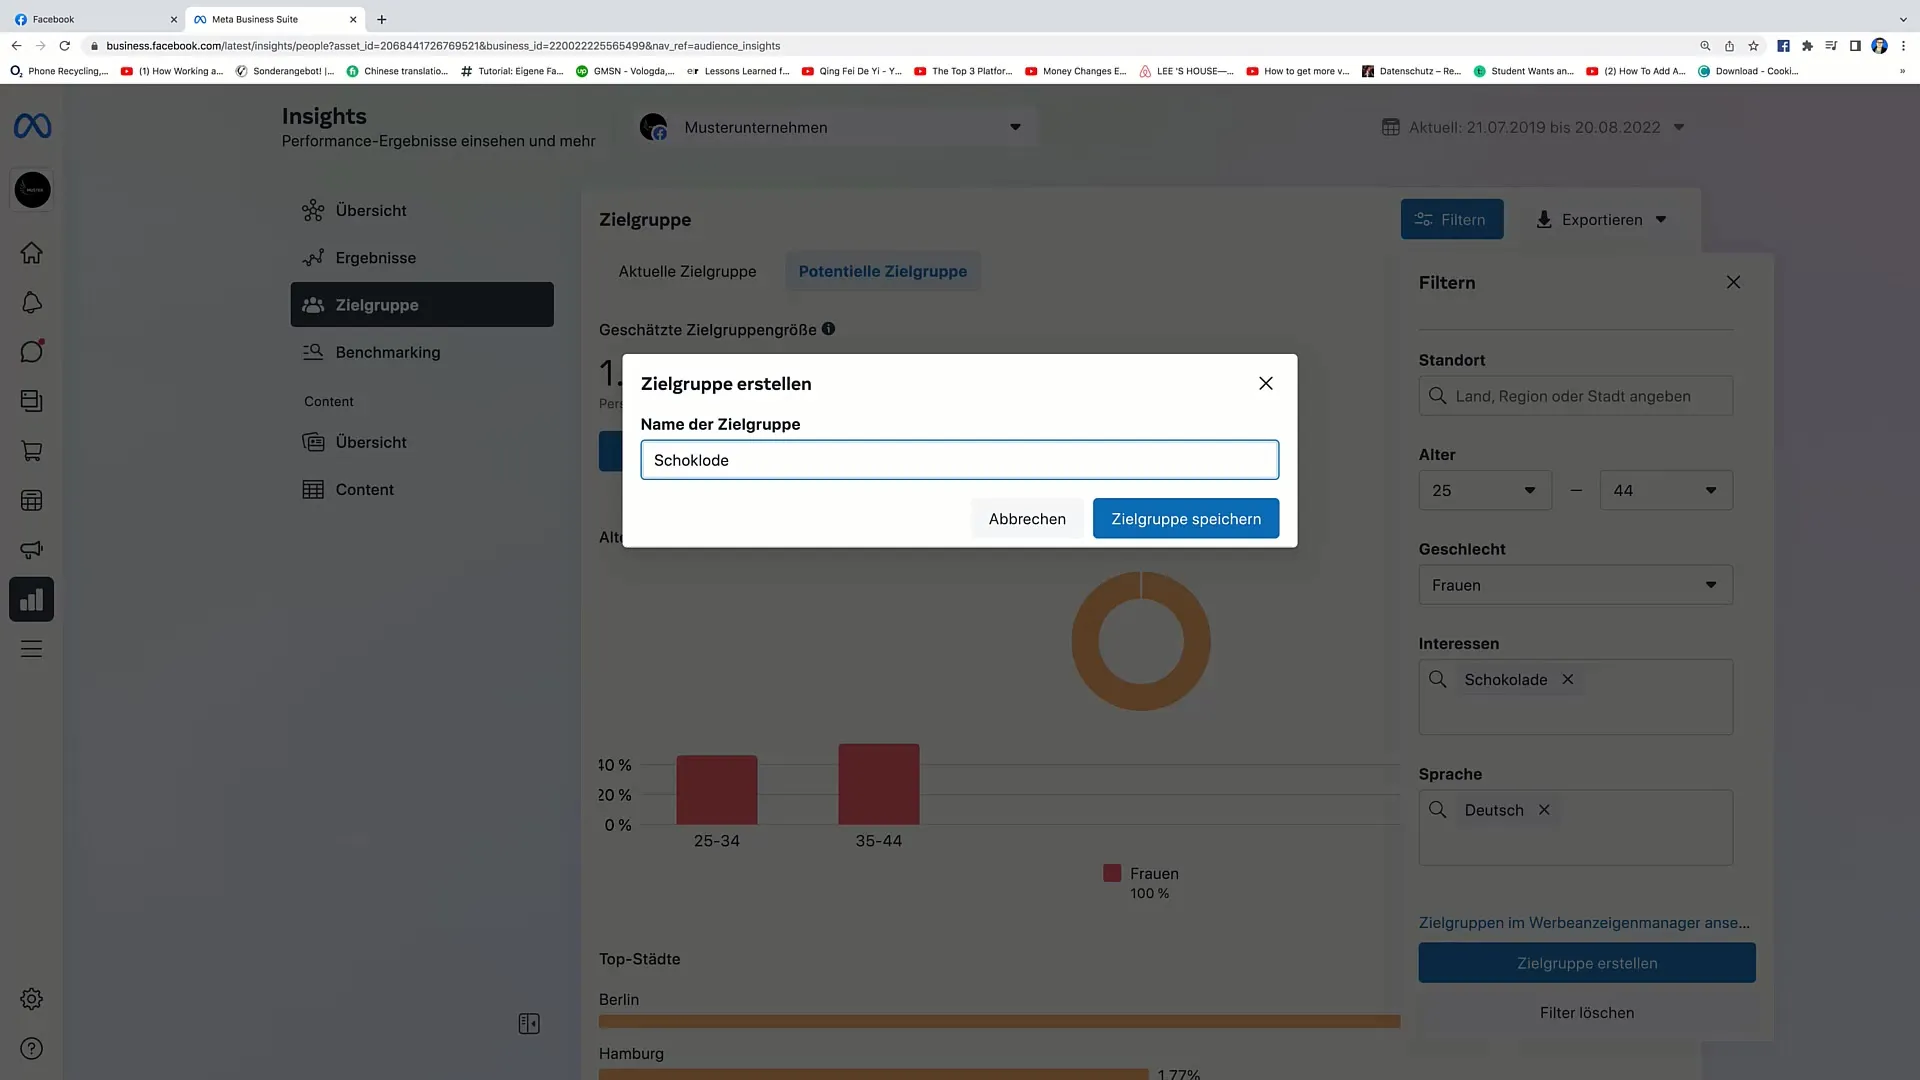Select the Ergebnisse sidebar icon
The width and height of the screenshot is (1920, 1080).
point(313,257)
